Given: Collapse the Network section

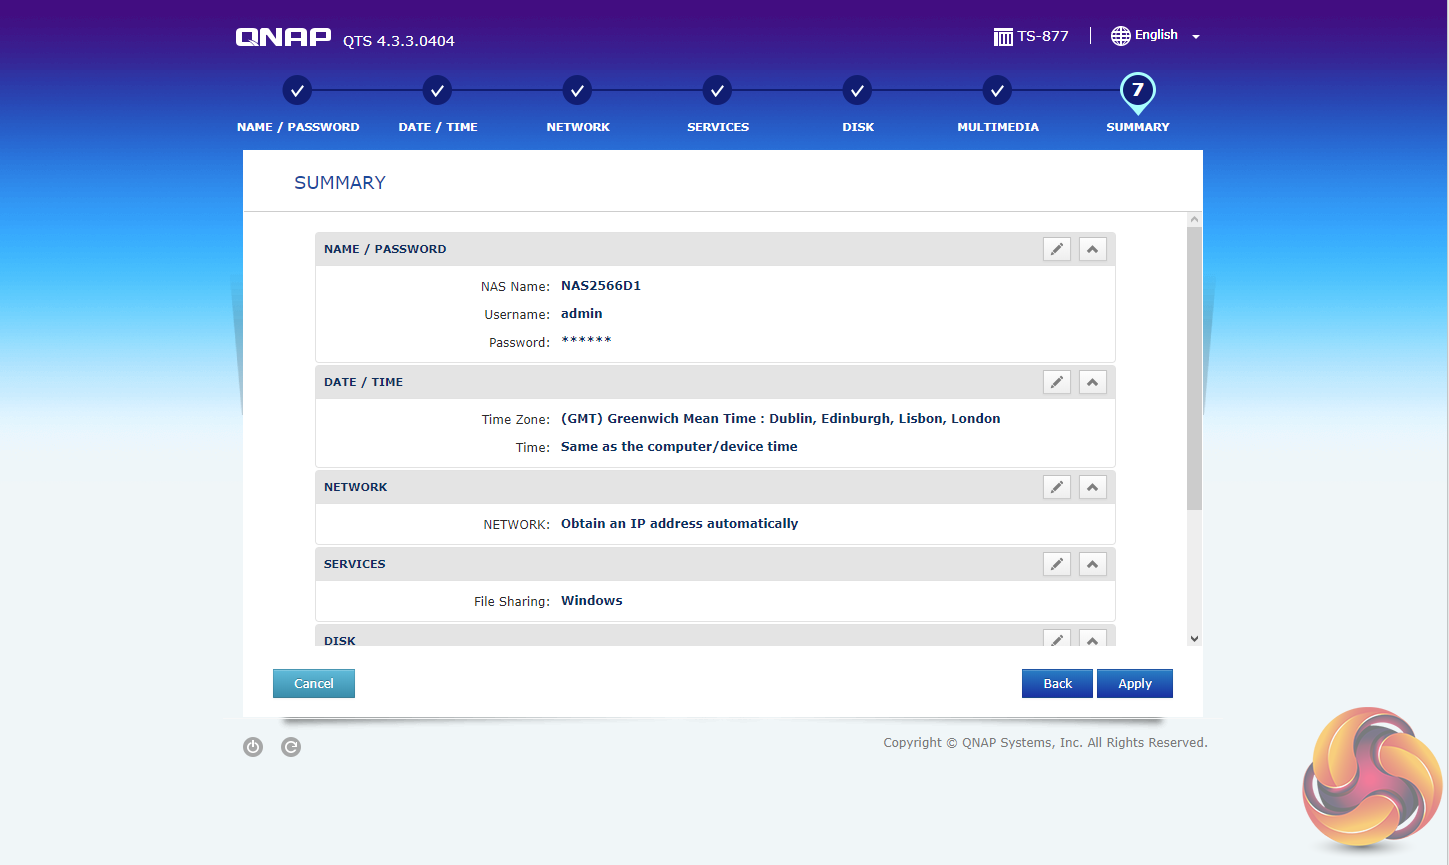Looking at the screenshot, I should tap(1093, 487).
